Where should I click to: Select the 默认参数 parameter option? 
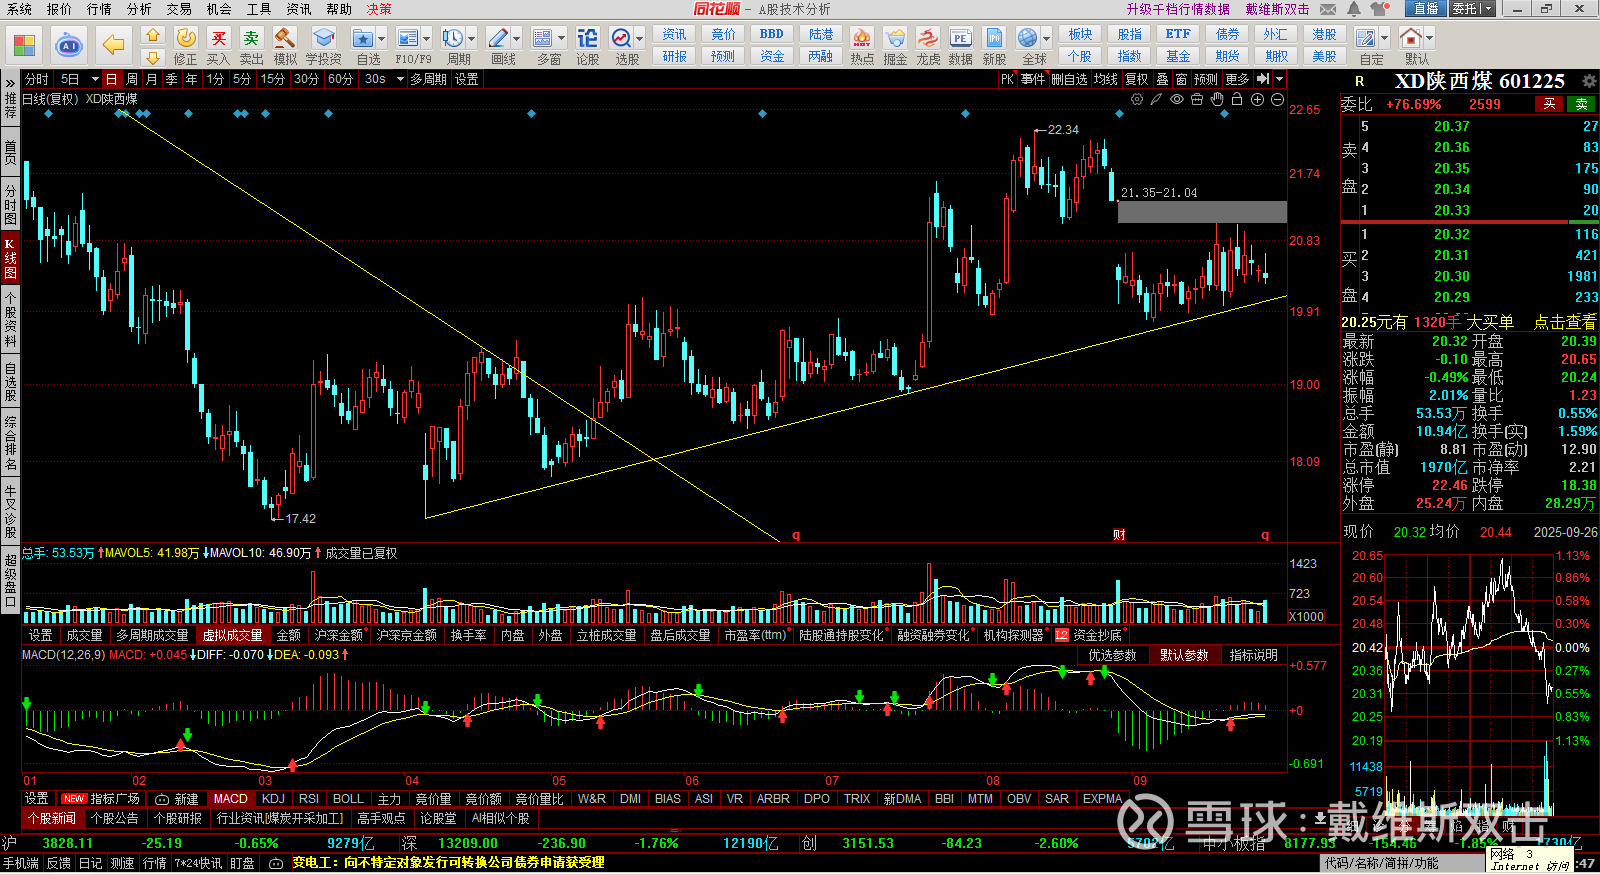[1184, 655]
